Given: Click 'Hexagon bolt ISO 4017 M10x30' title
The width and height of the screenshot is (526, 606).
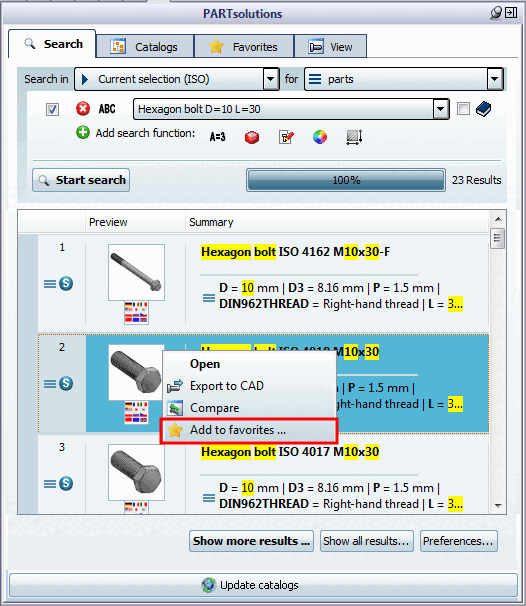Looking at the screenshot, I should pos(290,452).
